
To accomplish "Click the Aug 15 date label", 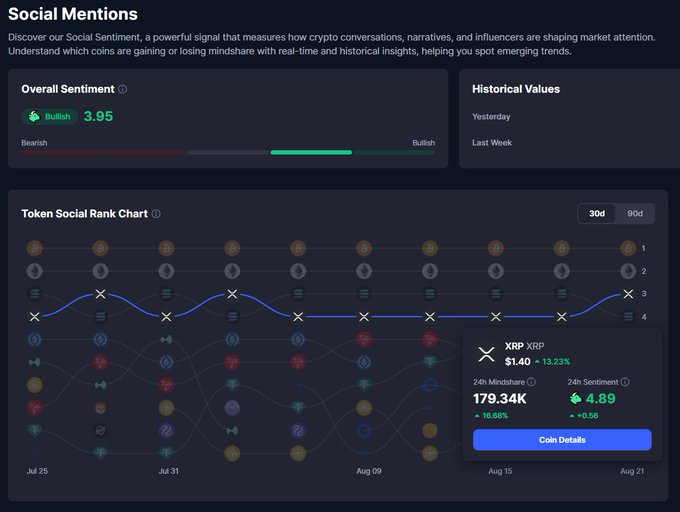I will (x=500, y=471).
